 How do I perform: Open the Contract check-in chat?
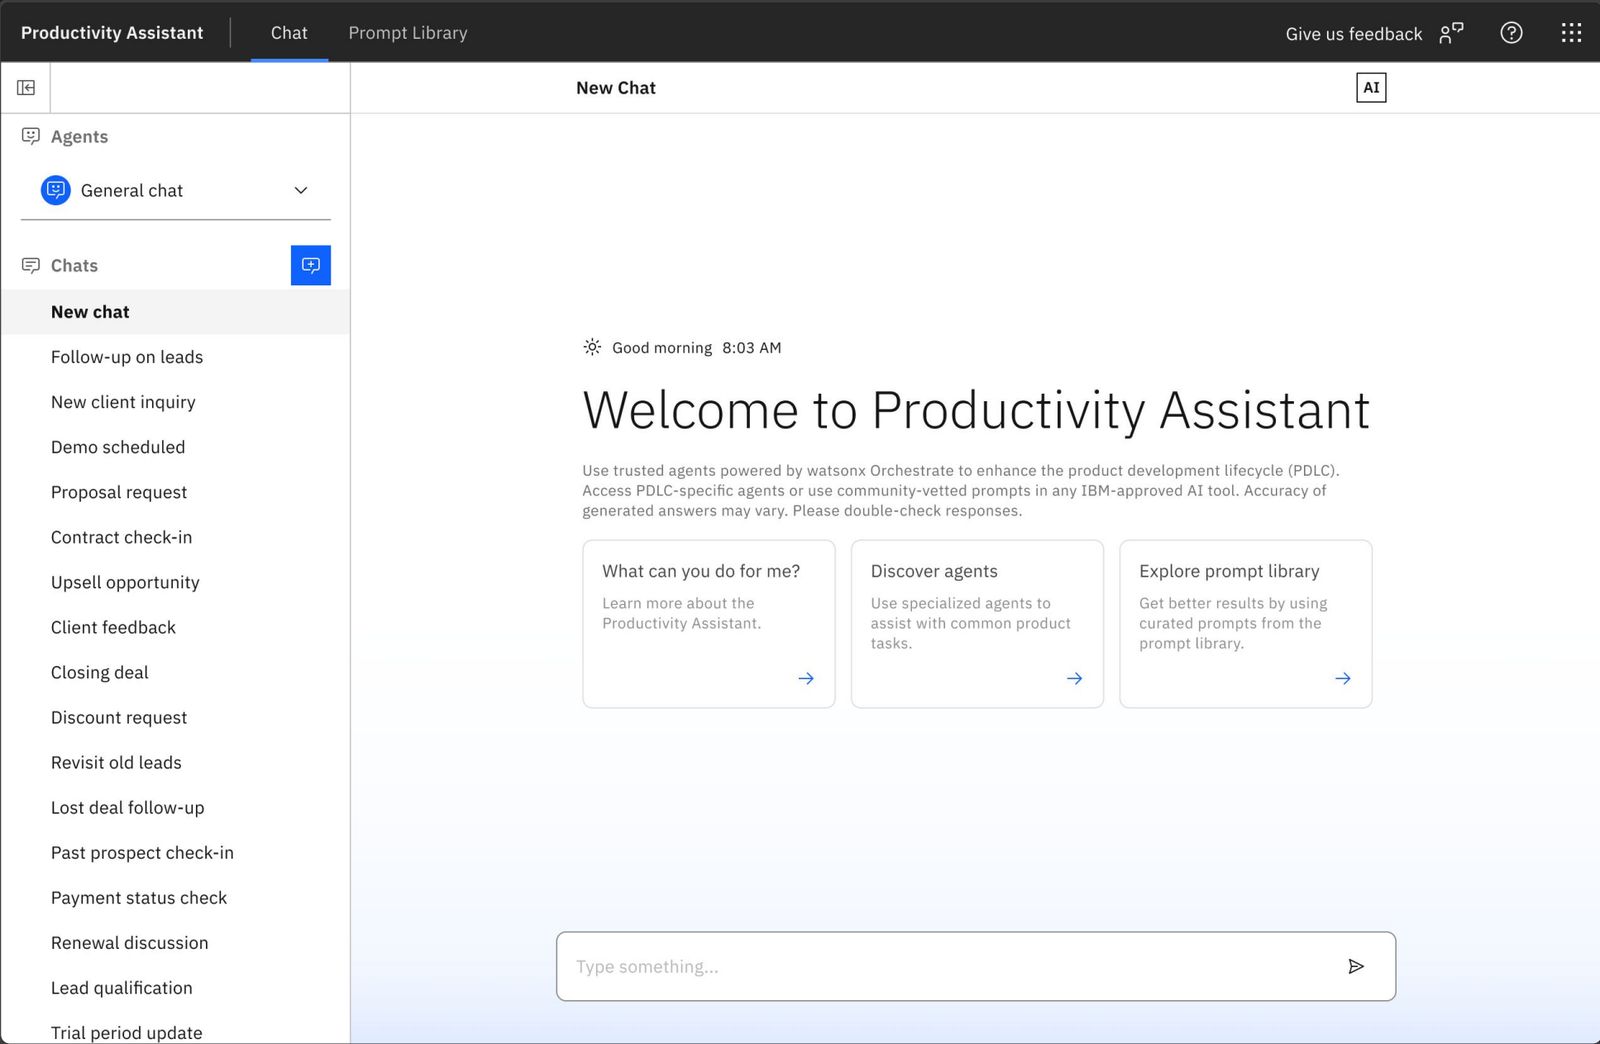175,537
